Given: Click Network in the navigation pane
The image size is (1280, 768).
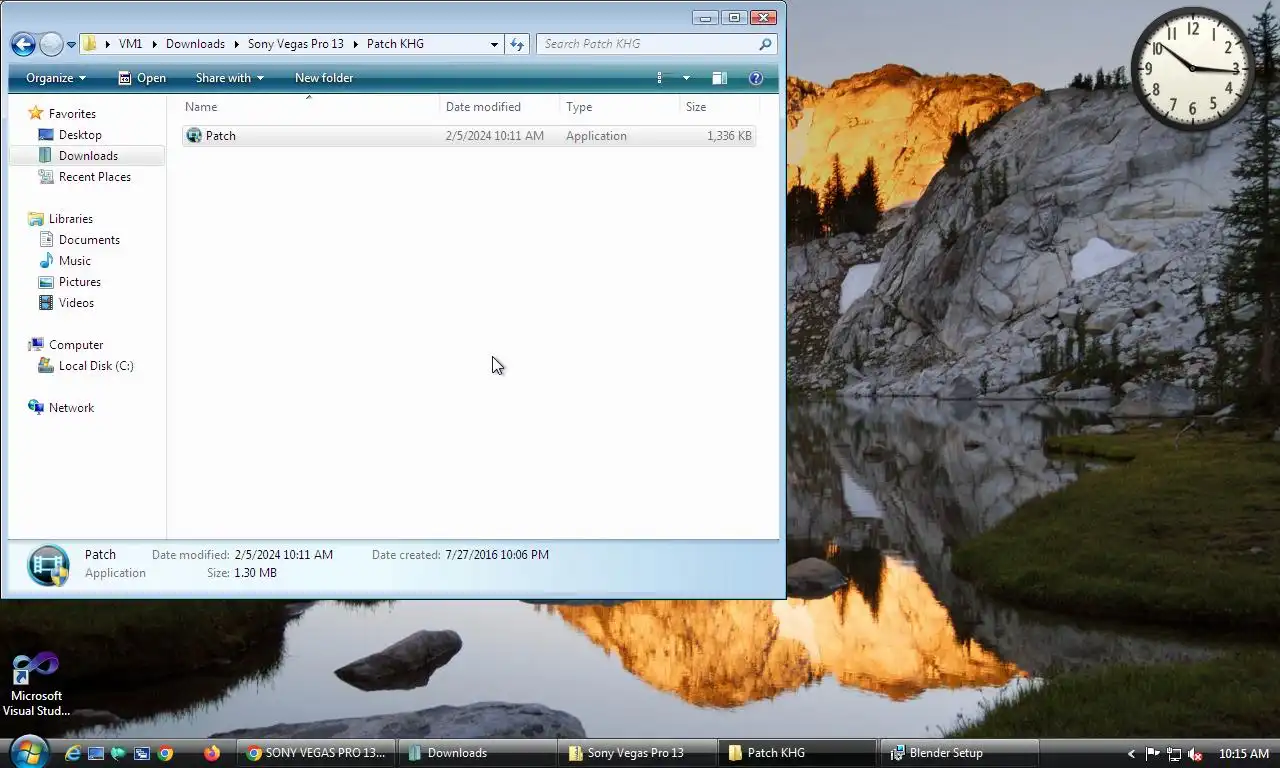Looking at the screenshot, I should point(71,408).
